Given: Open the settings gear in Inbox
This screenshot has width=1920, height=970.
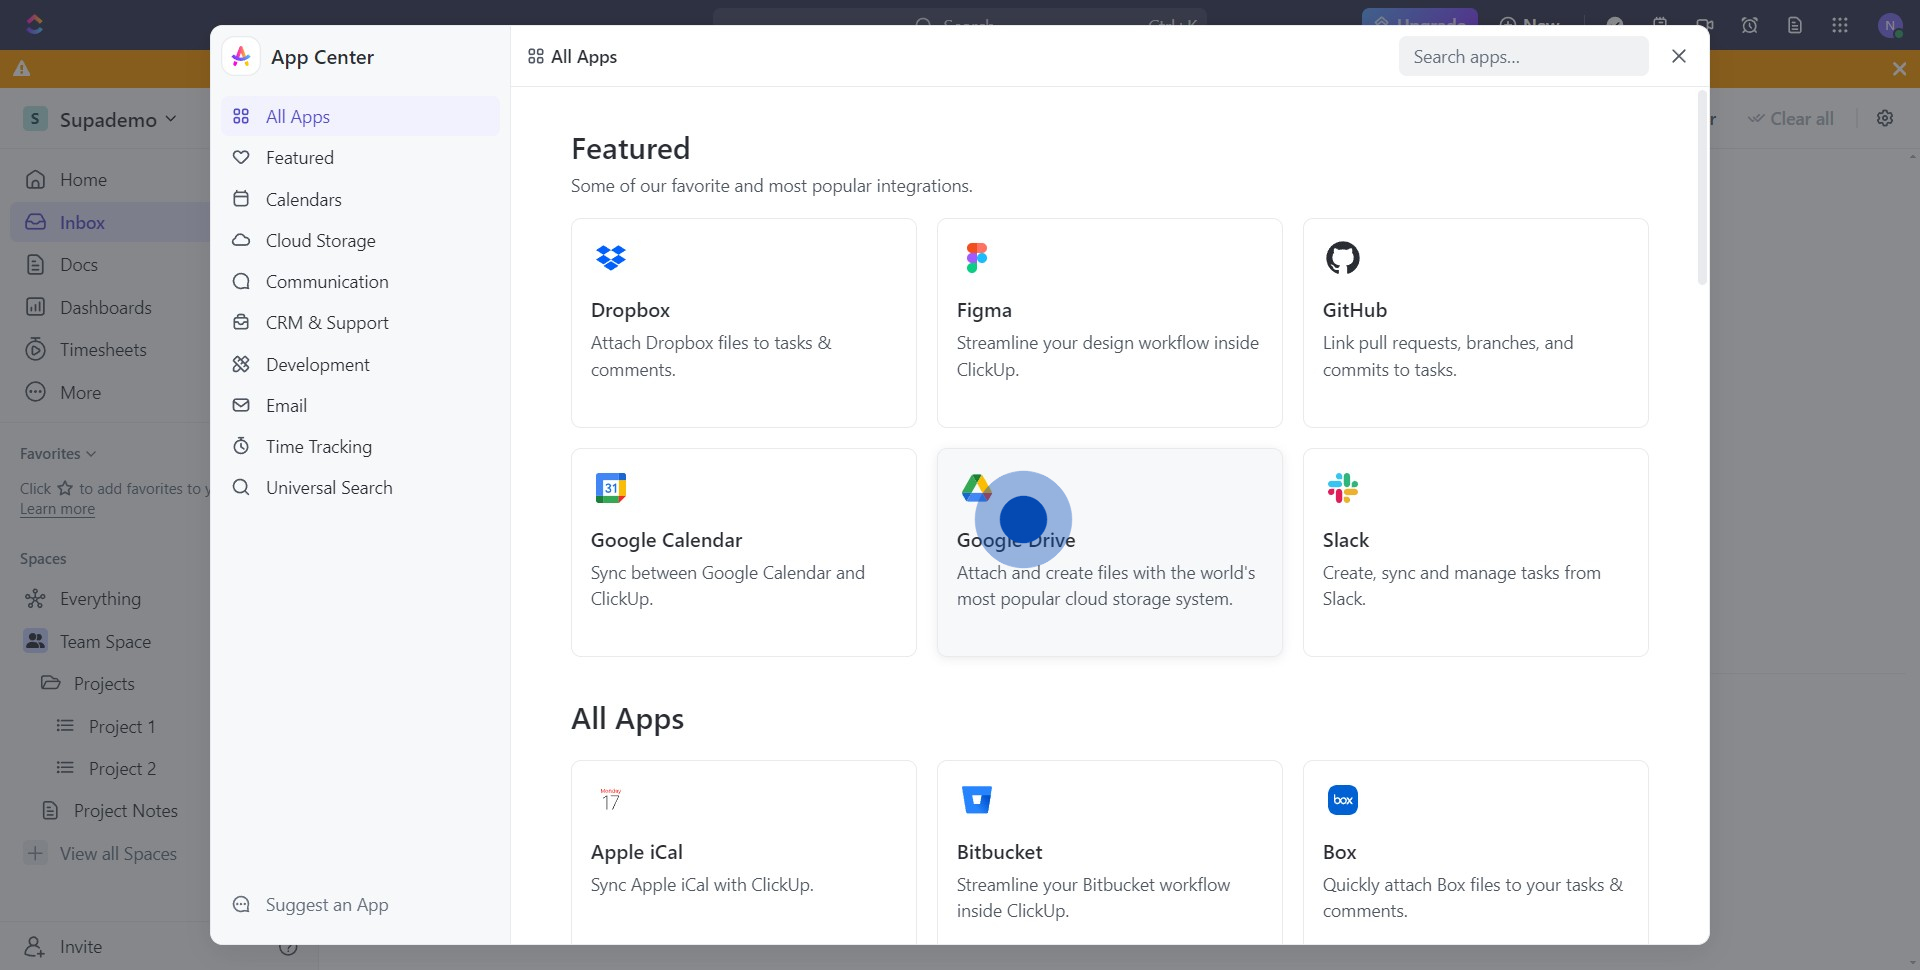Looking at the screenshot, I should tap(1885, 118).
